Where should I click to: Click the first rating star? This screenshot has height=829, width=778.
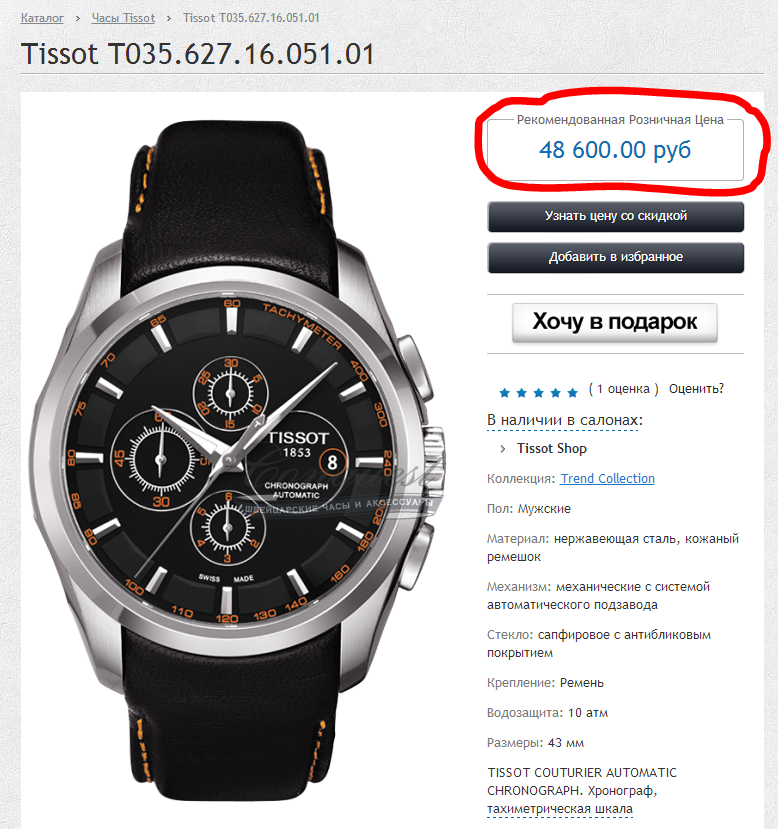click(x=504, y=392)
